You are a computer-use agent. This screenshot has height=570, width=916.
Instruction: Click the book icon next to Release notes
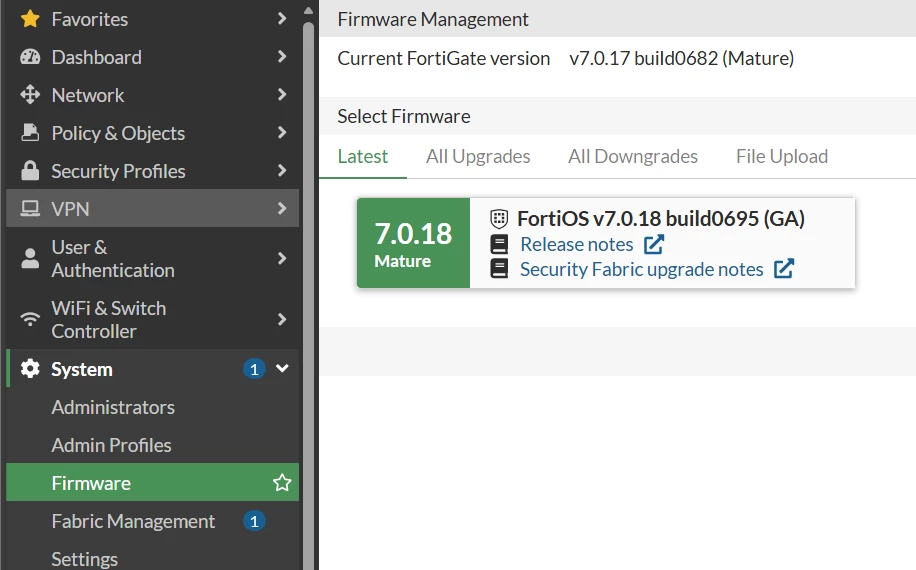(499, 244)
